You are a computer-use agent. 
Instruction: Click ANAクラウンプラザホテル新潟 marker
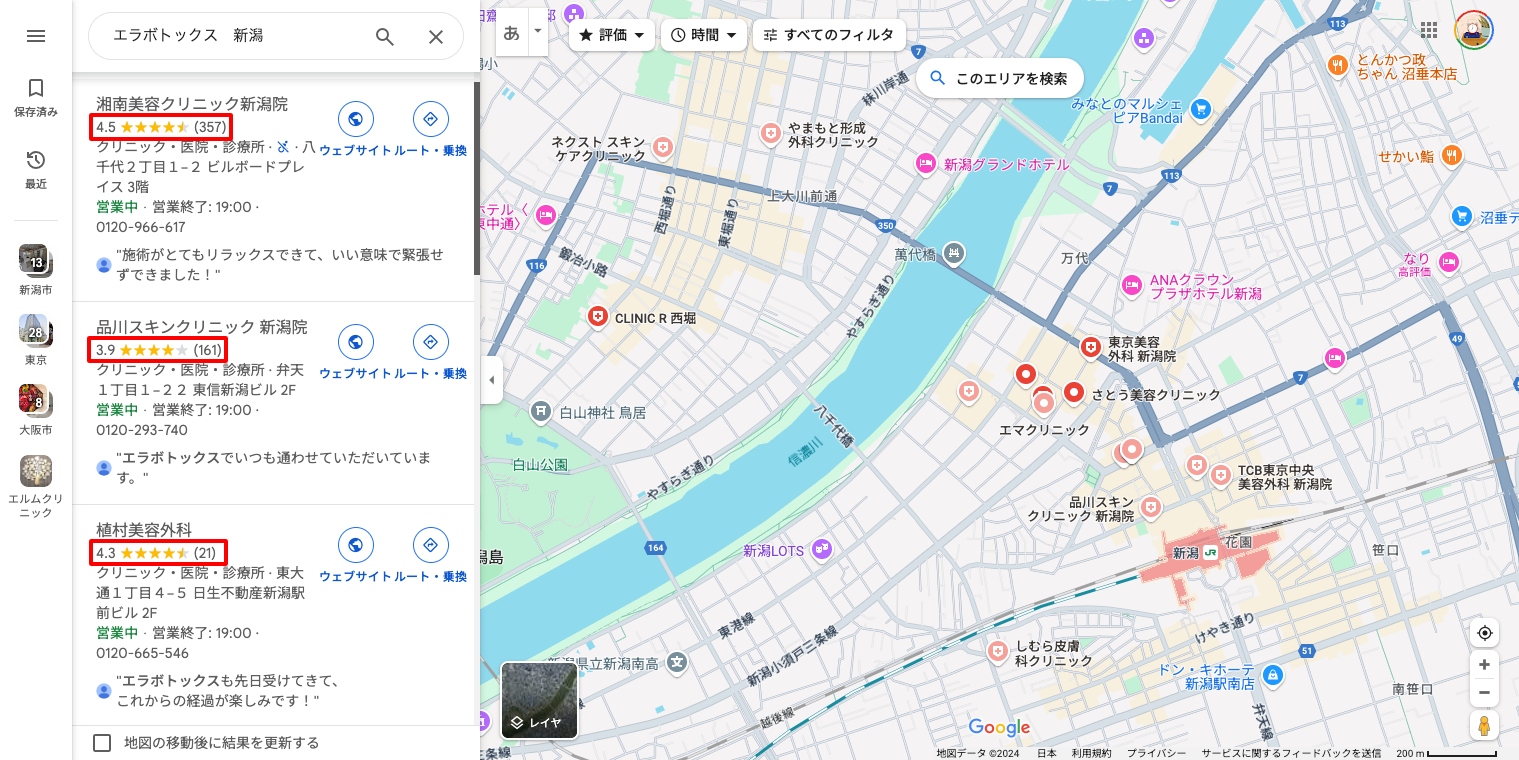(1132, 285)
